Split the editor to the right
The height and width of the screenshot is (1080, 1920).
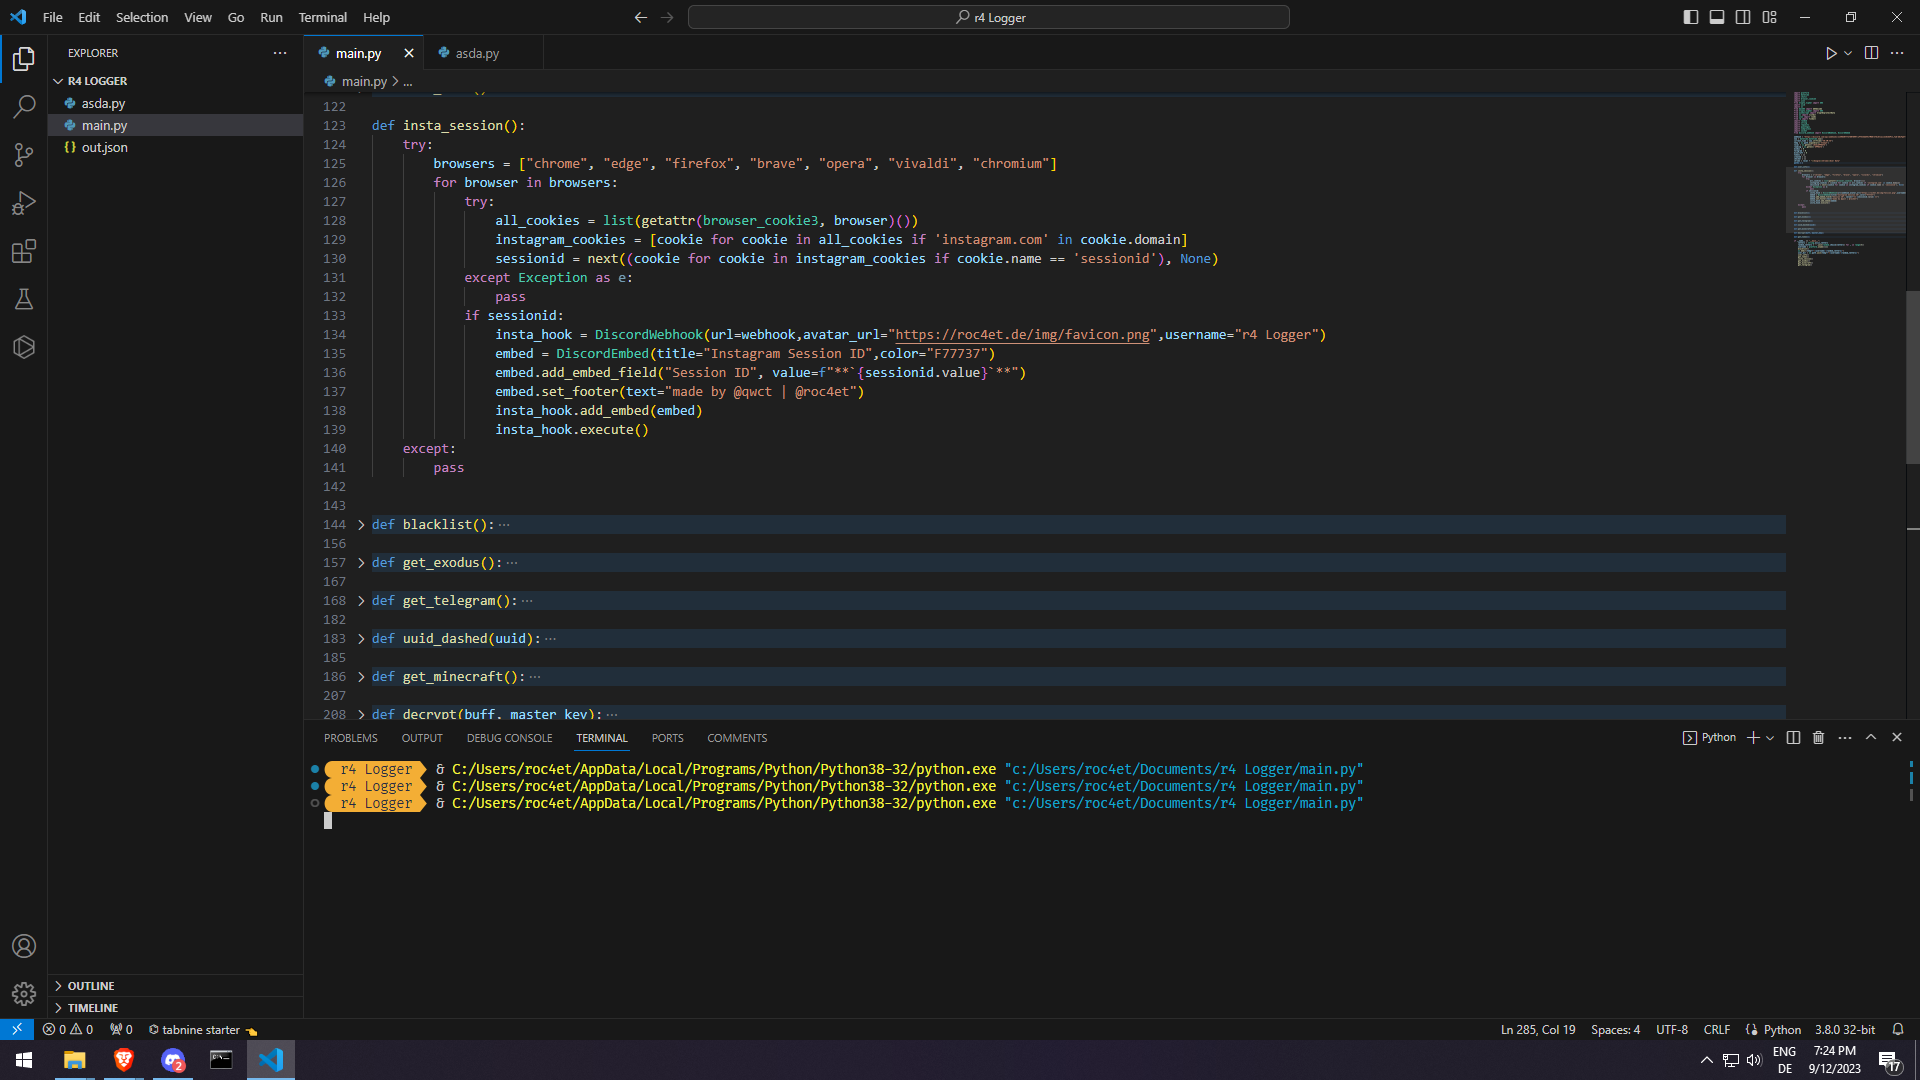1871,53
